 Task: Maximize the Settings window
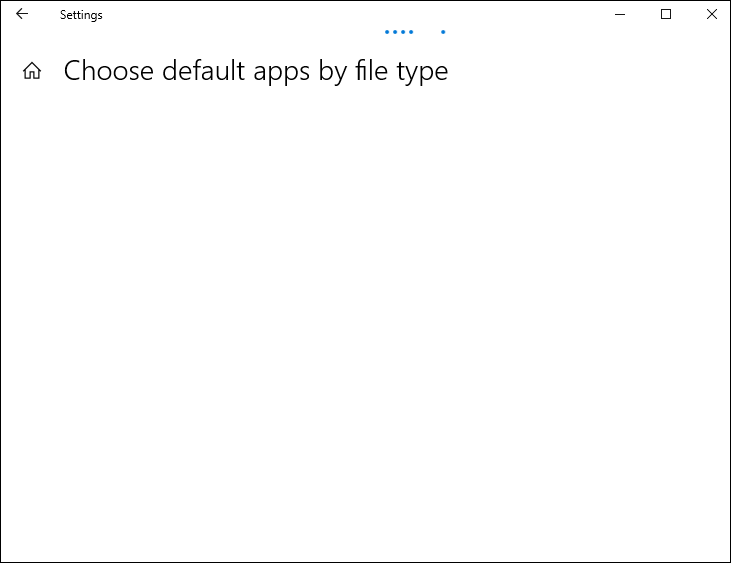point(666,15)
